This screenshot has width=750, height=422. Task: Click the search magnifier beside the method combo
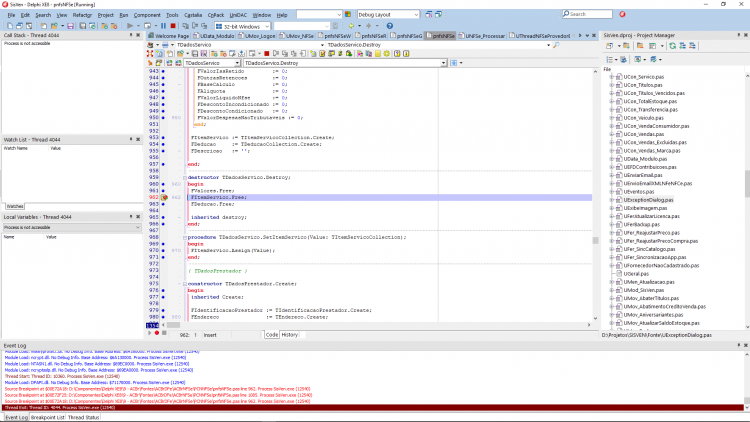pyautogui.click(x=556, y=45)
